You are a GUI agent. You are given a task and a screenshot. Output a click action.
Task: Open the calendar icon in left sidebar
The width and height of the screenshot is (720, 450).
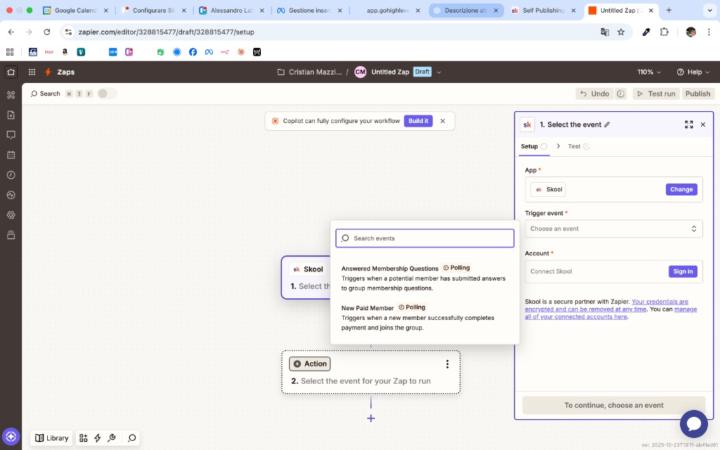pos(11,155)
